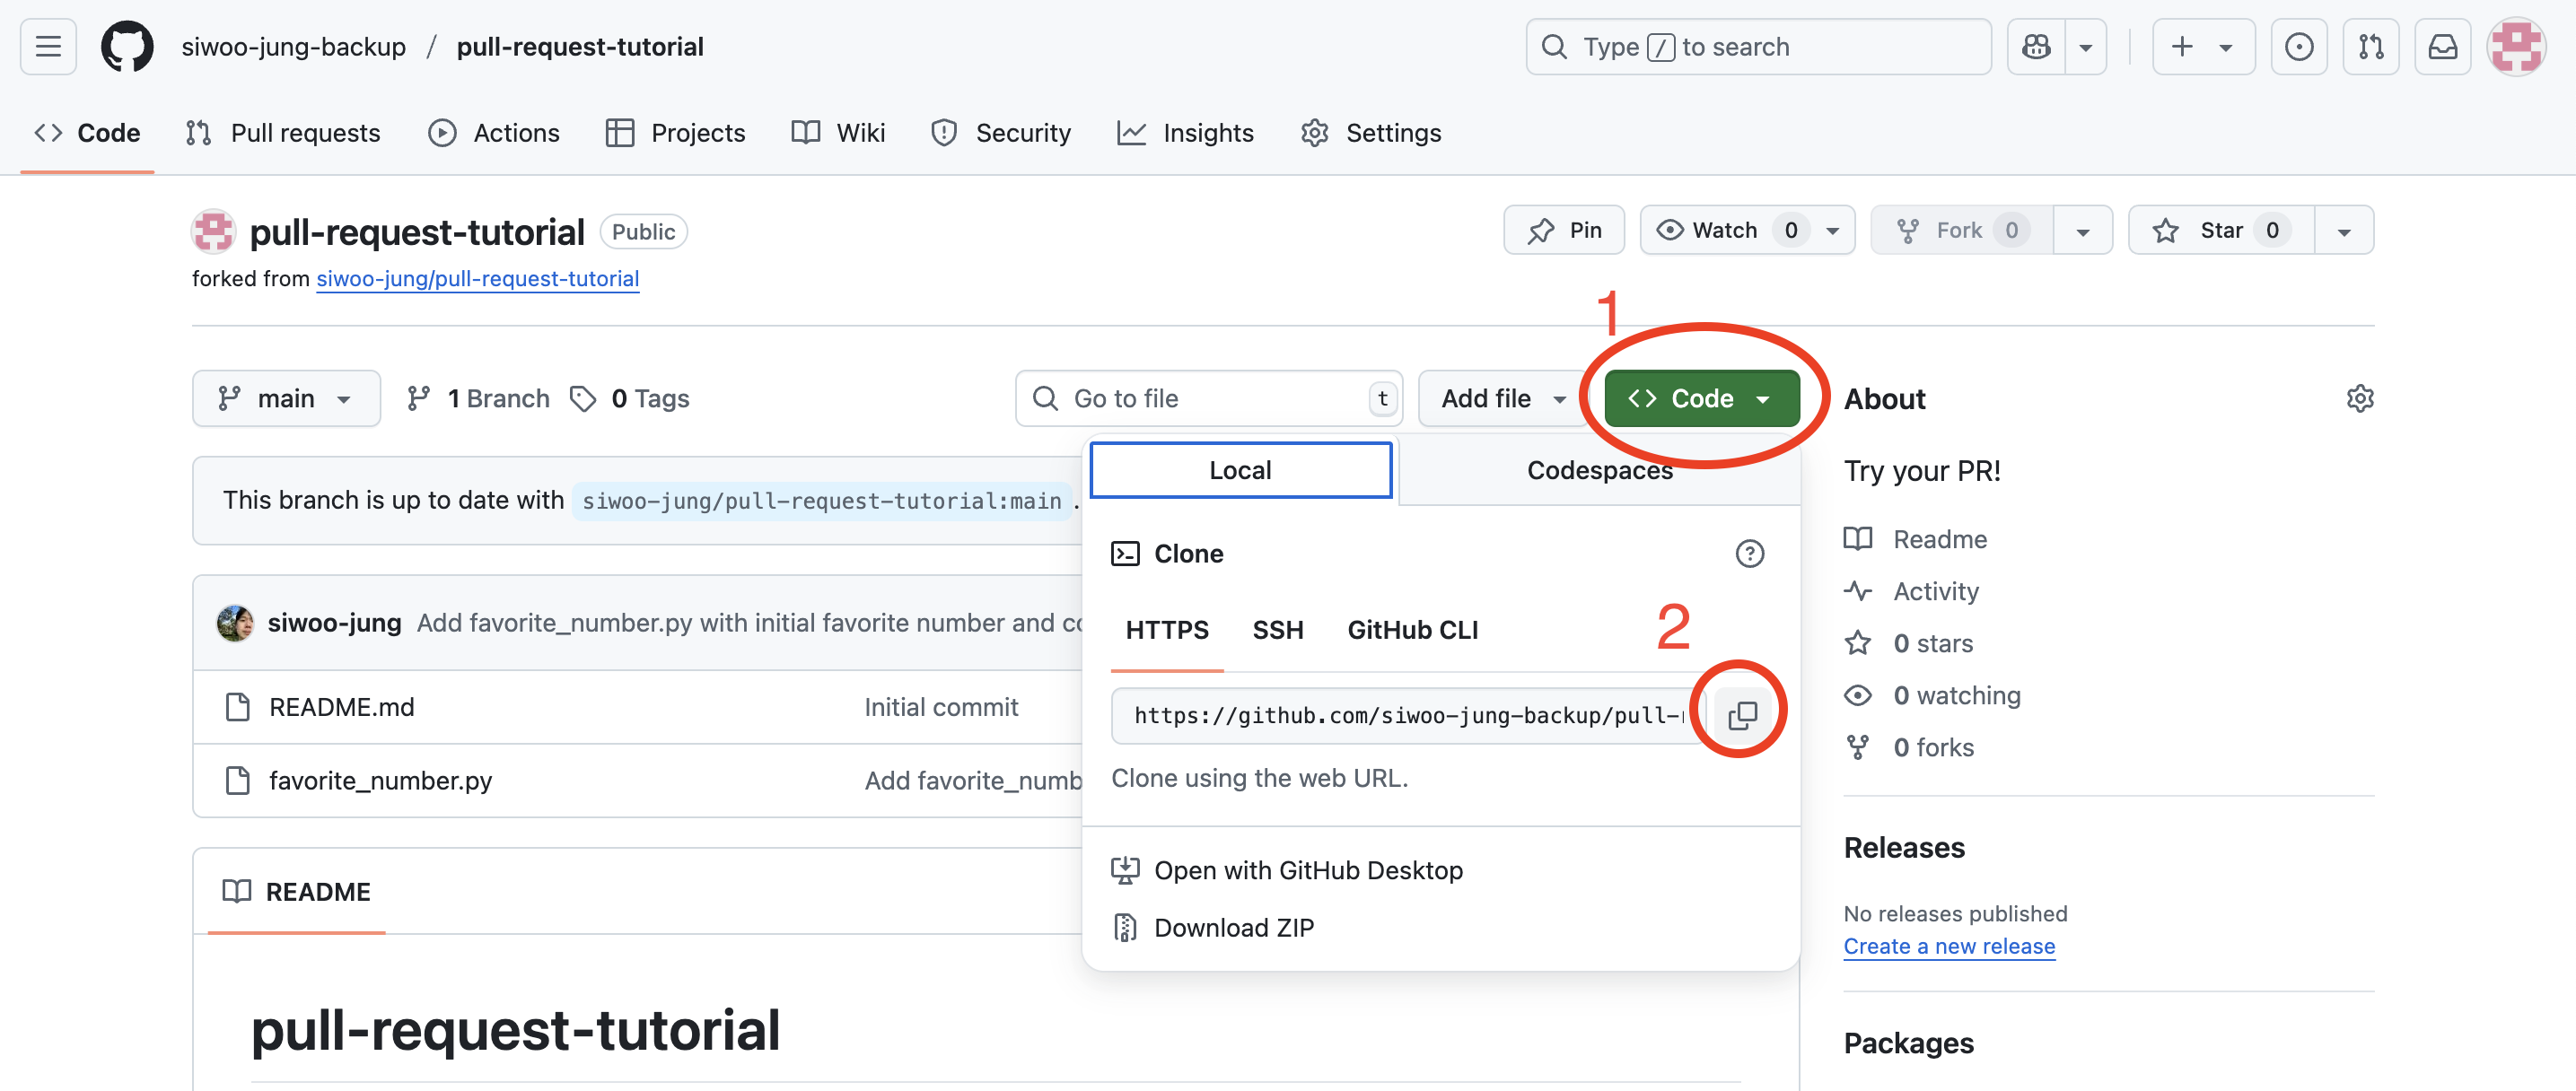Image resolution: width=2576 pixels, height=1091 pixels.
Task: Open the latest commit message Add favorite_number.py
Action: coord(749,623)
